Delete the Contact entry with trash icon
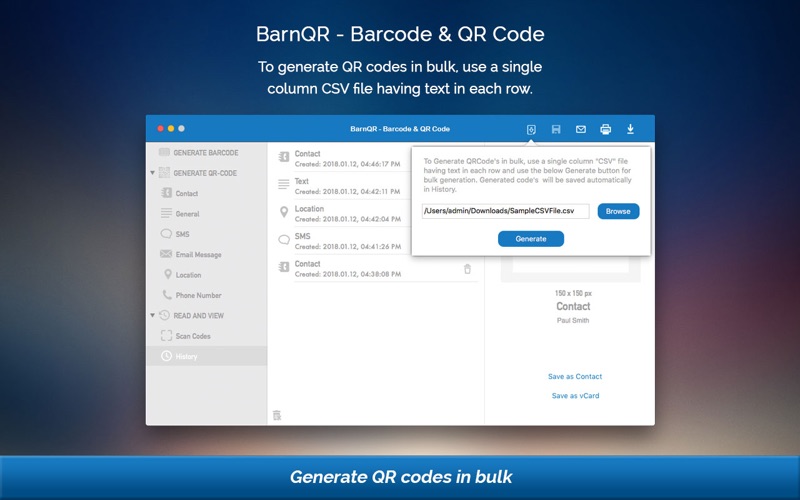 (467, 269)
